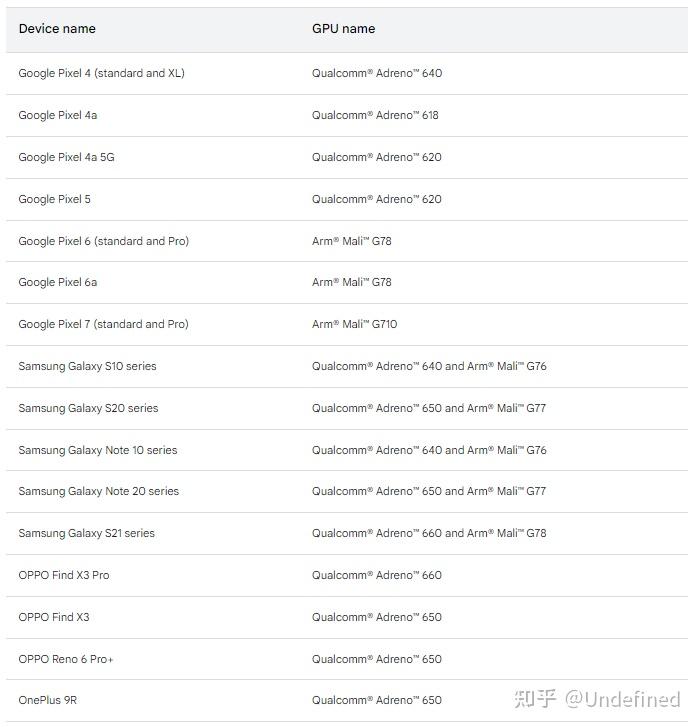Image resolution: width=698 pixels, height=727 pixels.
Task: Click the Qualcomm Adreno 640 cell for Pixel 4
Action: [376, 73]
